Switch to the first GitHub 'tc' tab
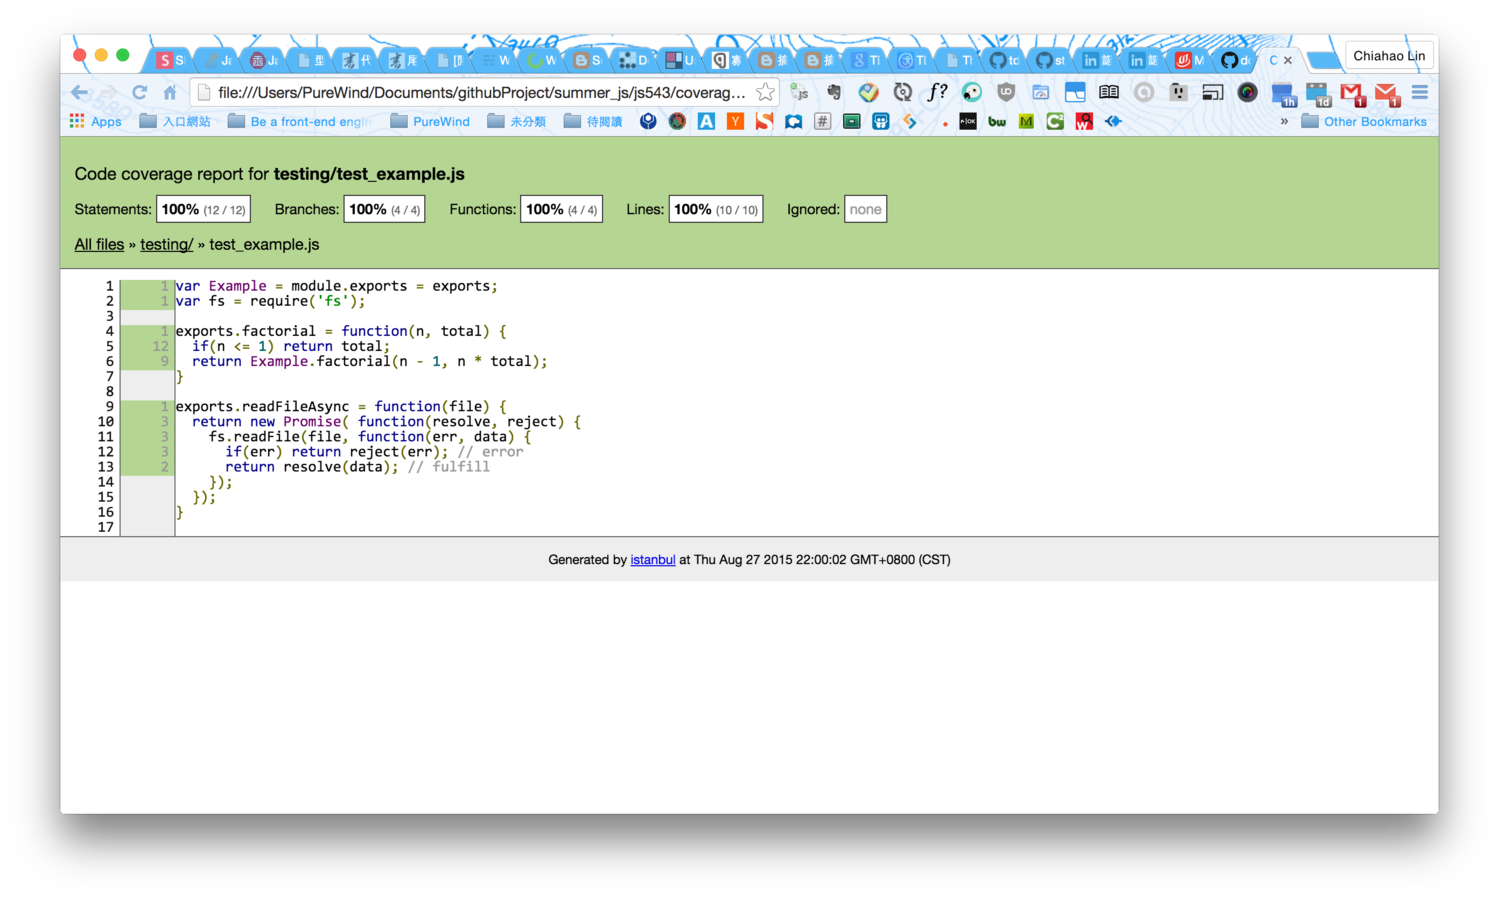This screenshot has width=1499, height=900. [x=1004, y=60]
